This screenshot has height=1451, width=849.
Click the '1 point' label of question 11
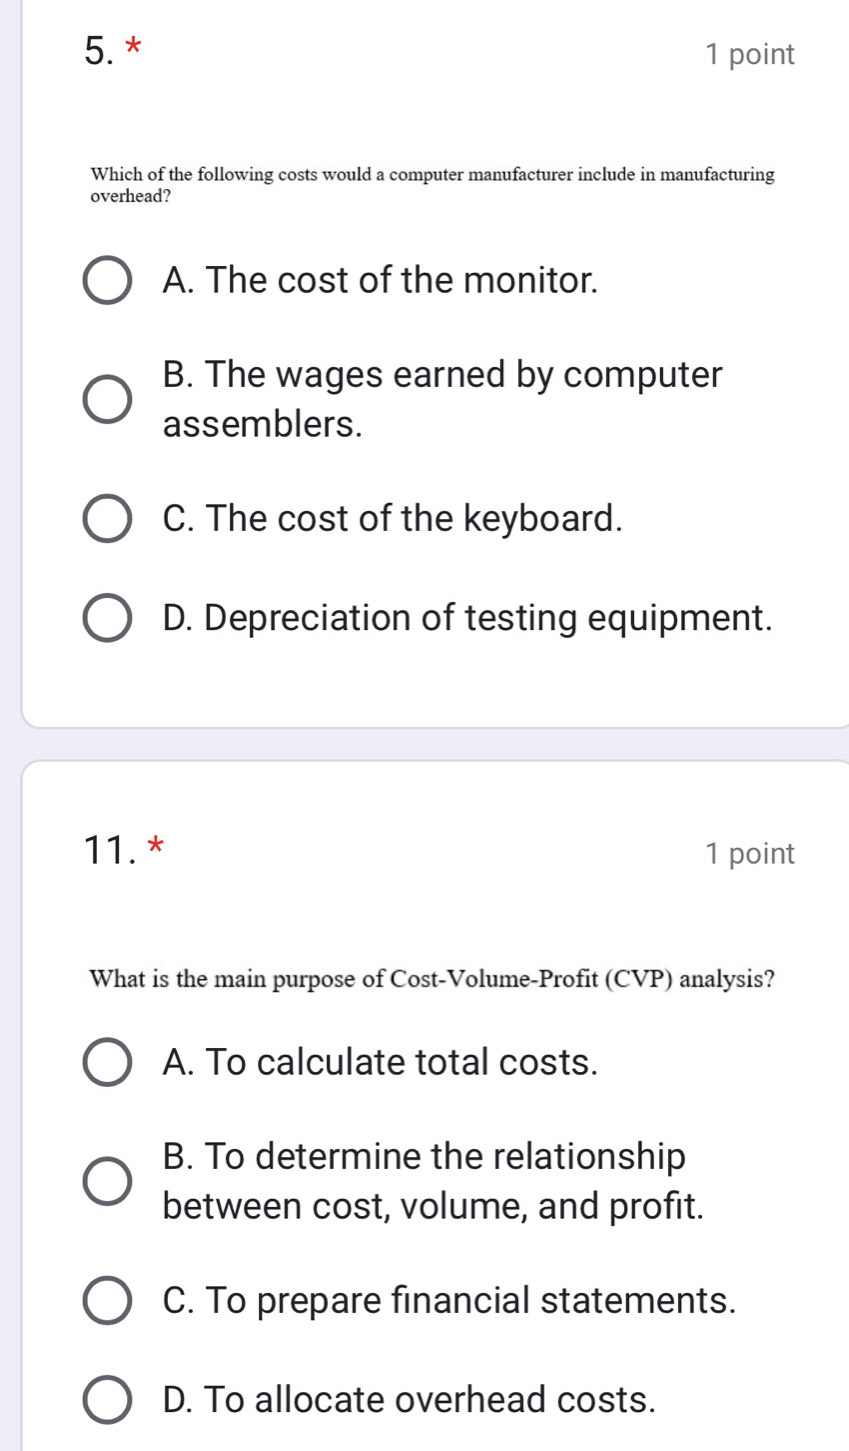coord(749,854)
